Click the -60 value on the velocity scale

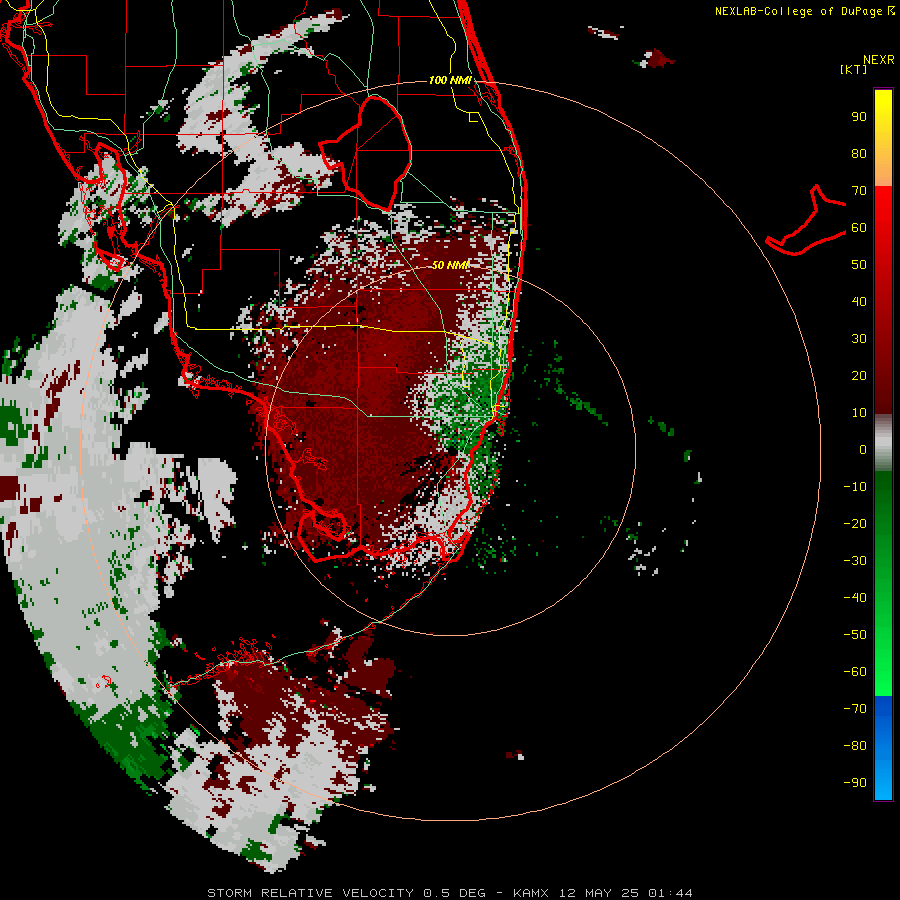[x=855, y=672]
